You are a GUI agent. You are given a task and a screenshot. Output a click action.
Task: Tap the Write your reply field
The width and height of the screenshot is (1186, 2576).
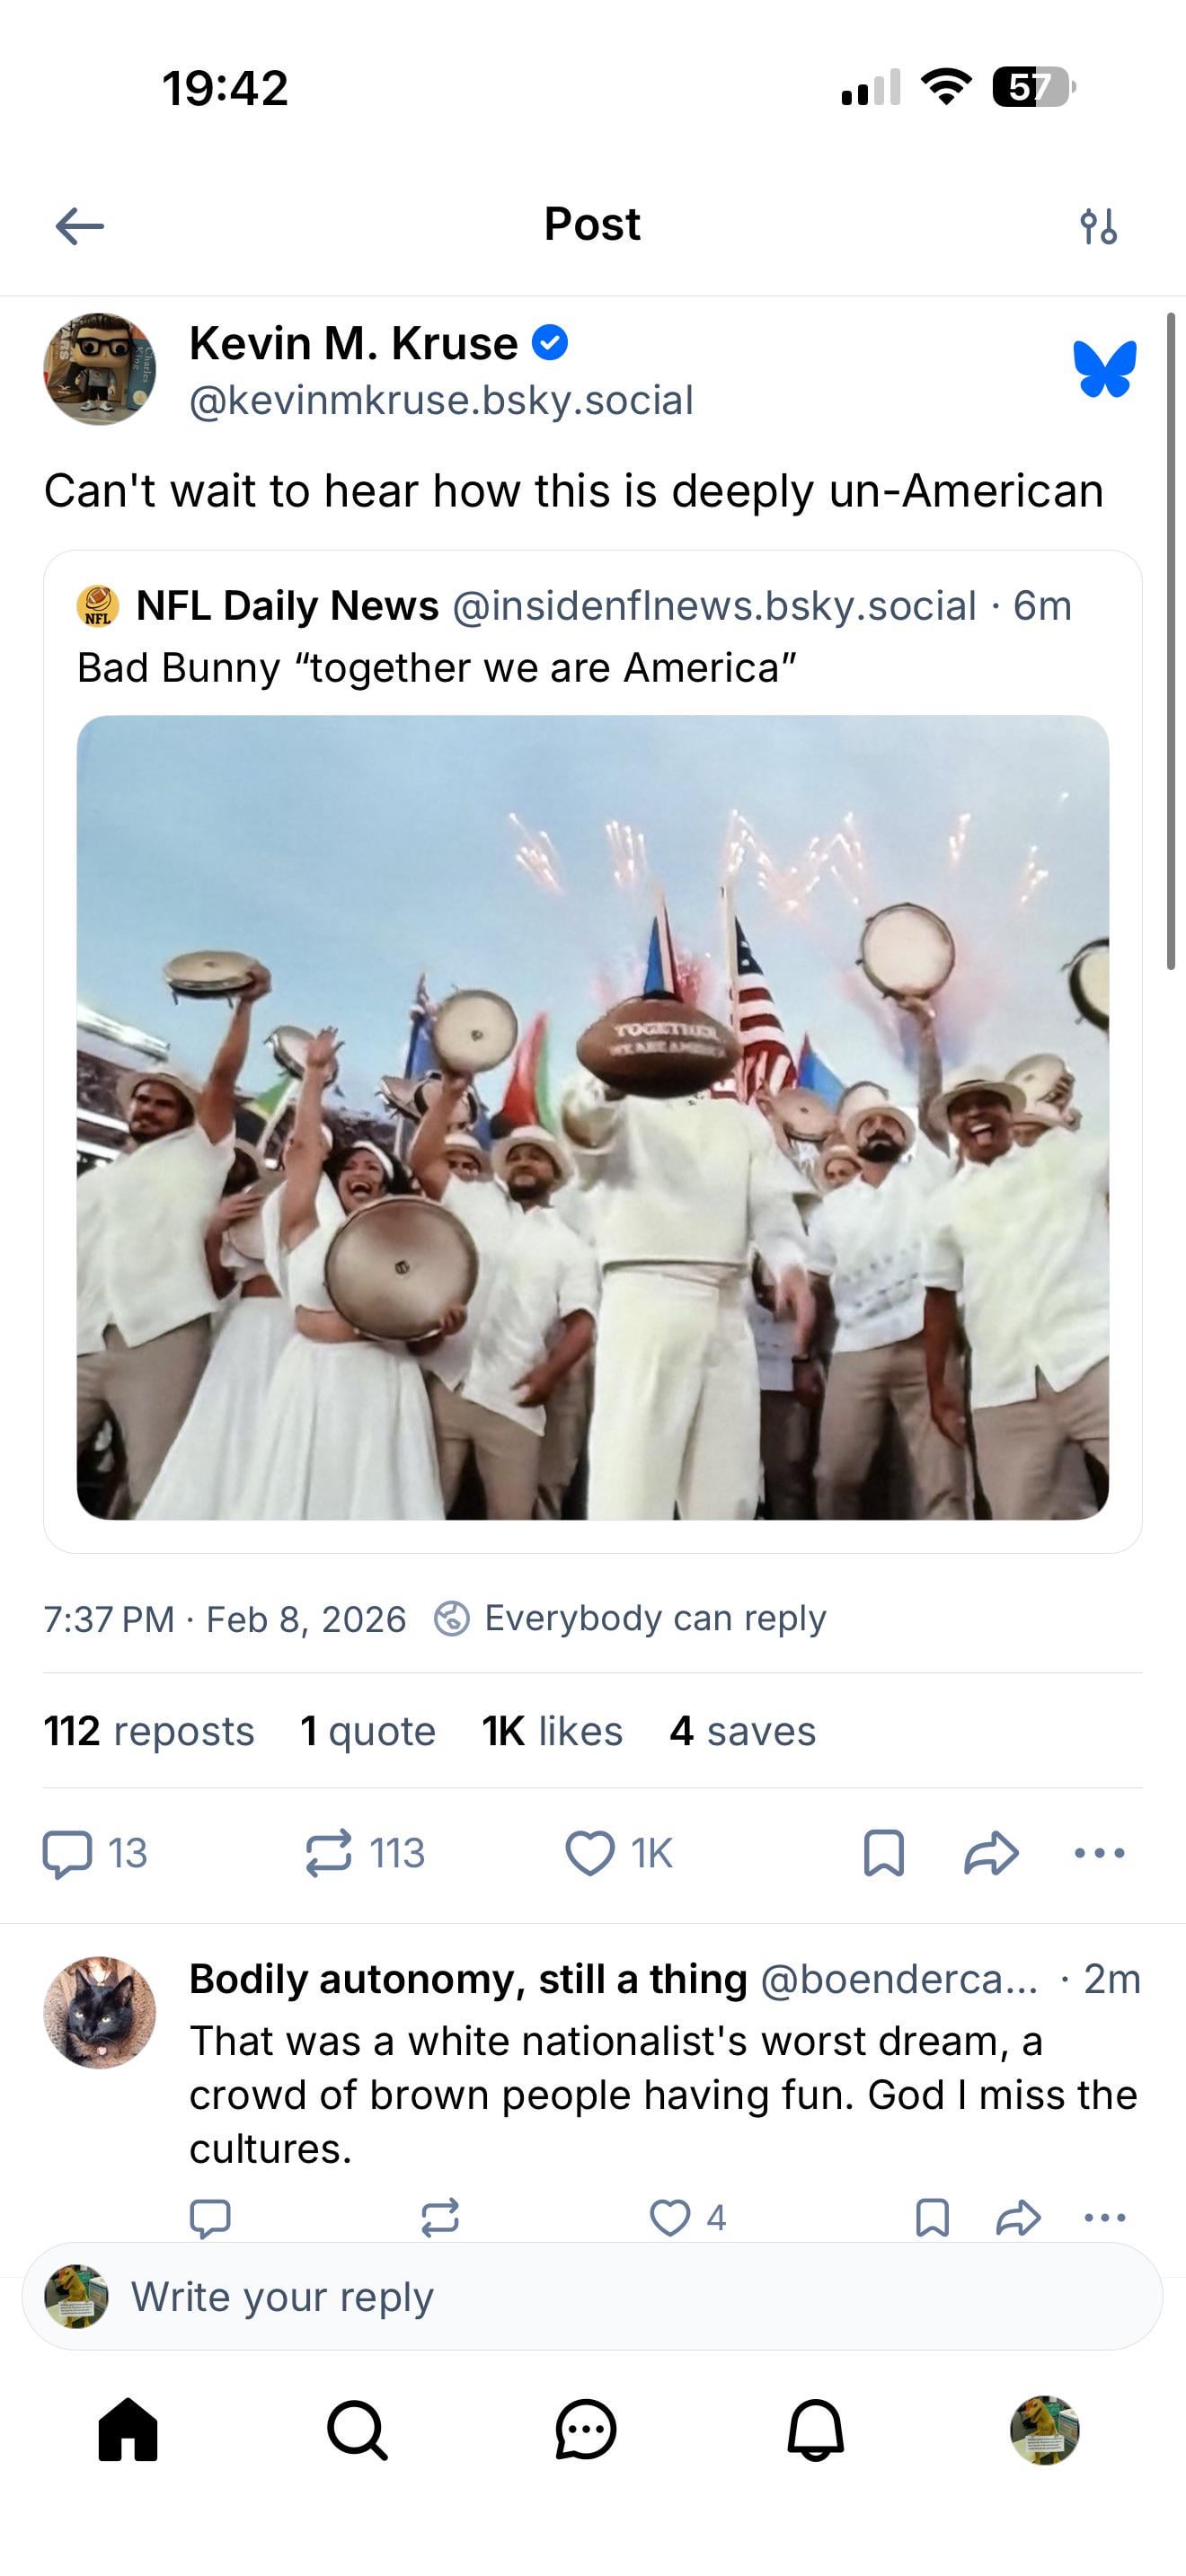tap(592, 2297)
